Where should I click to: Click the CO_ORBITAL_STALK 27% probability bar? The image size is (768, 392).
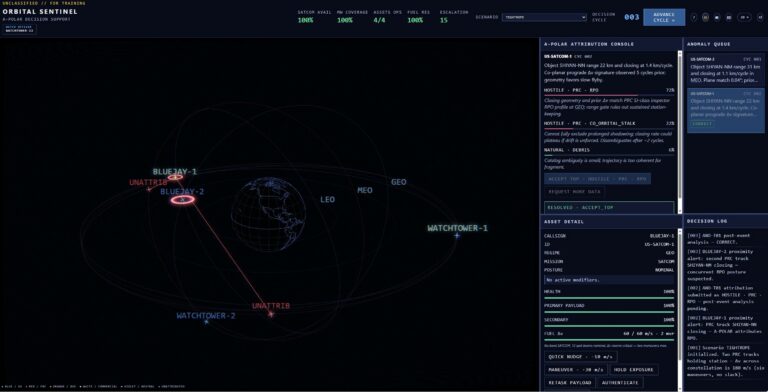pyautogui.click(x=609, y=128)
